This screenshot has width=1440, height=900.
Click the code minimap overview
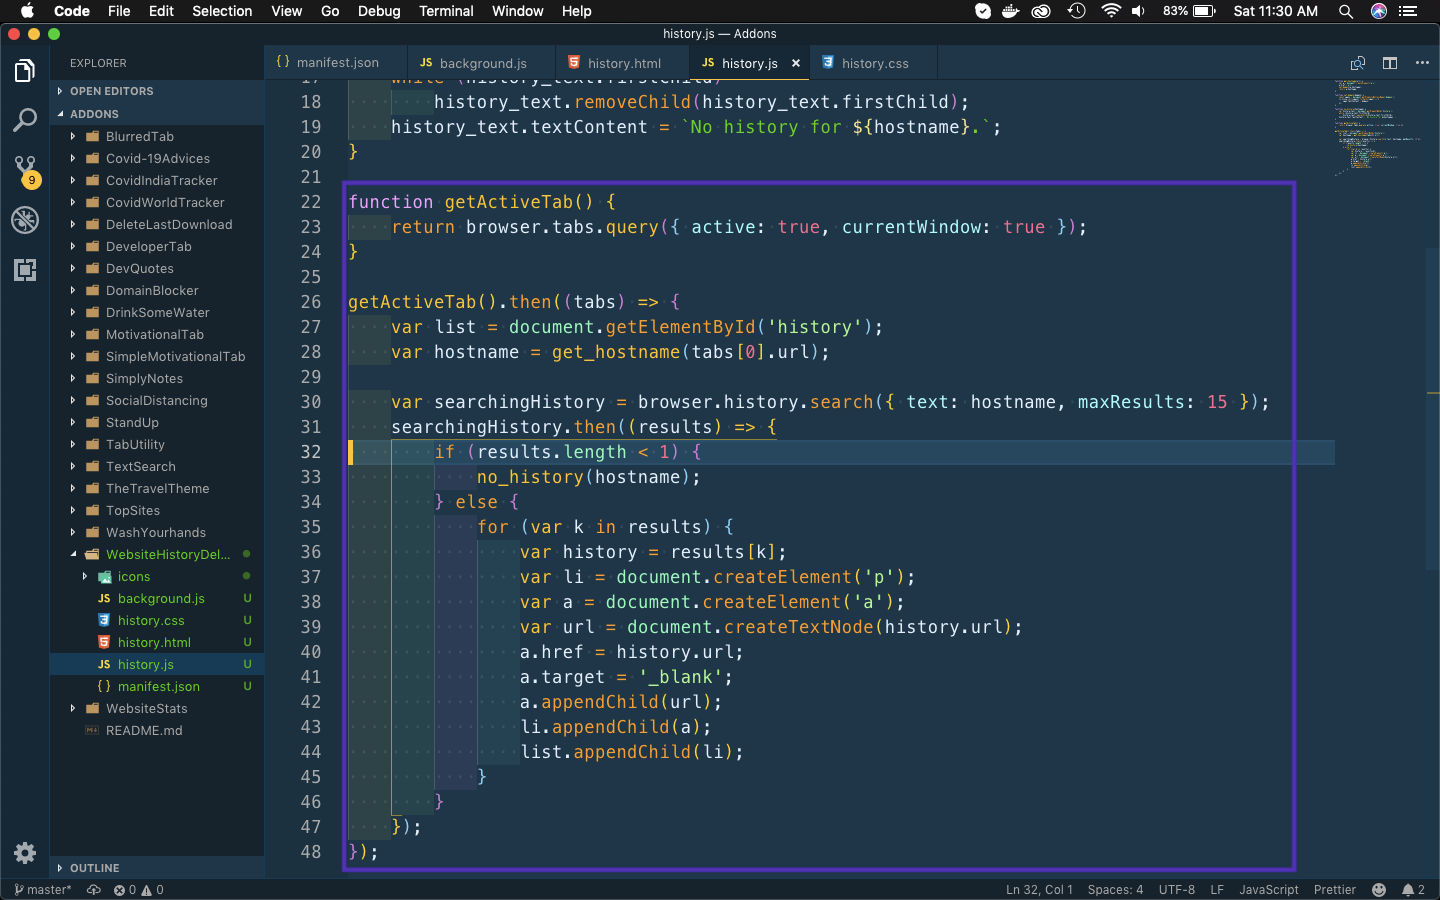coord(1378,127)
